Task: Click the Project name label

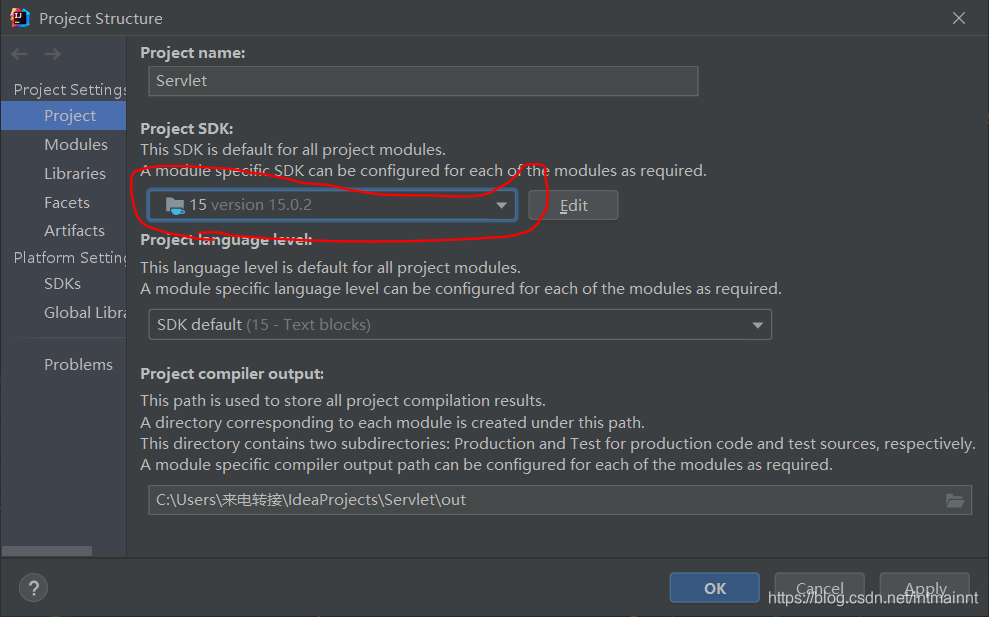Action: (192, 53)
